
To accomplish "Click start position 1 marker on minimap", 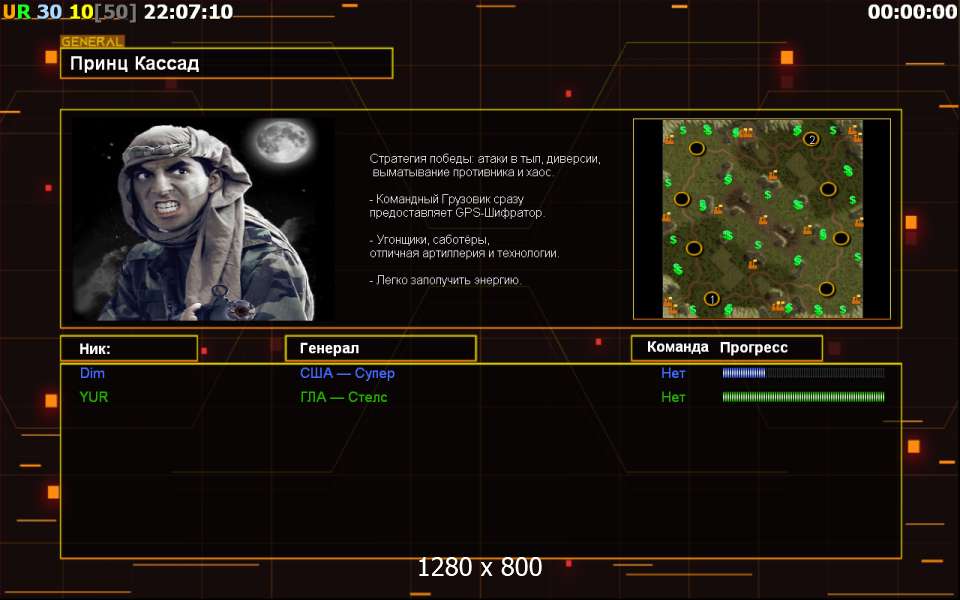I will tap(712, 298).
